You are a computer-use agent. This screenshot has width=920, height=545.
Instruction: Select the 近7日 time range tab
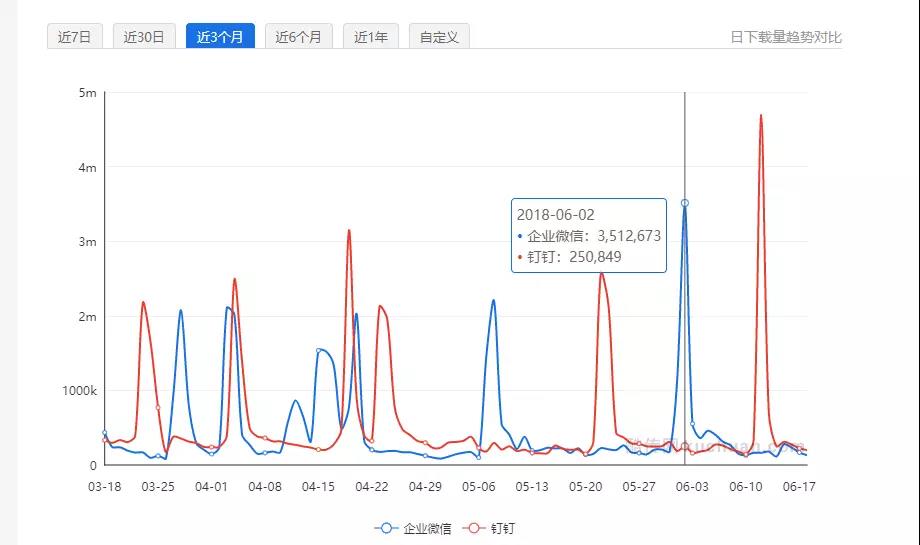74,37
